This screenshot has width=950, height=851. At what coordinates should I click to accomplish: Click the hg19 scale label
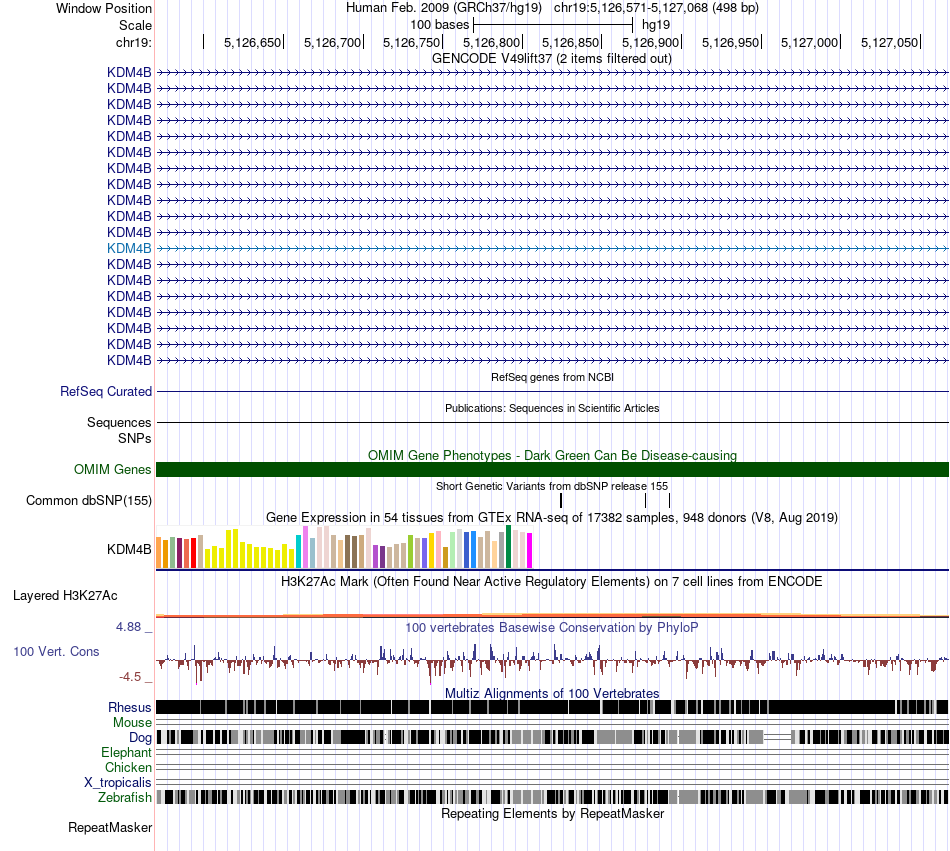click(656, 25)
